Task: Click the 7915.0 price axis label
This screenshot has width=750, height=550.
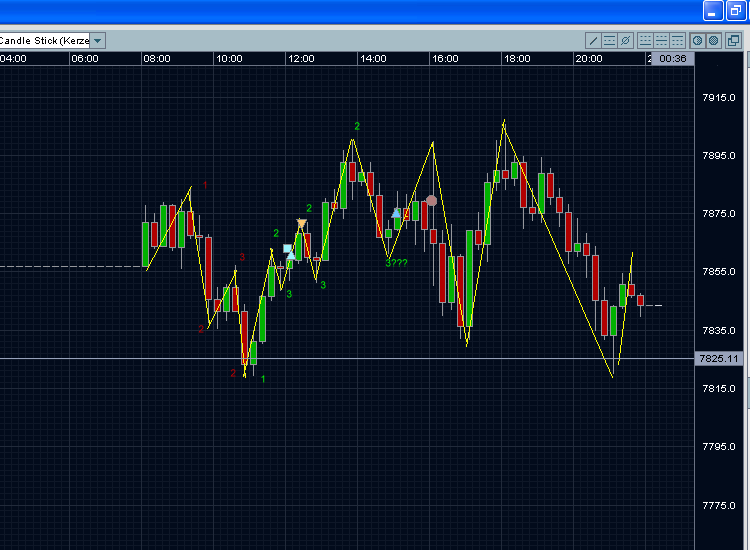Action: click(719, 98)
